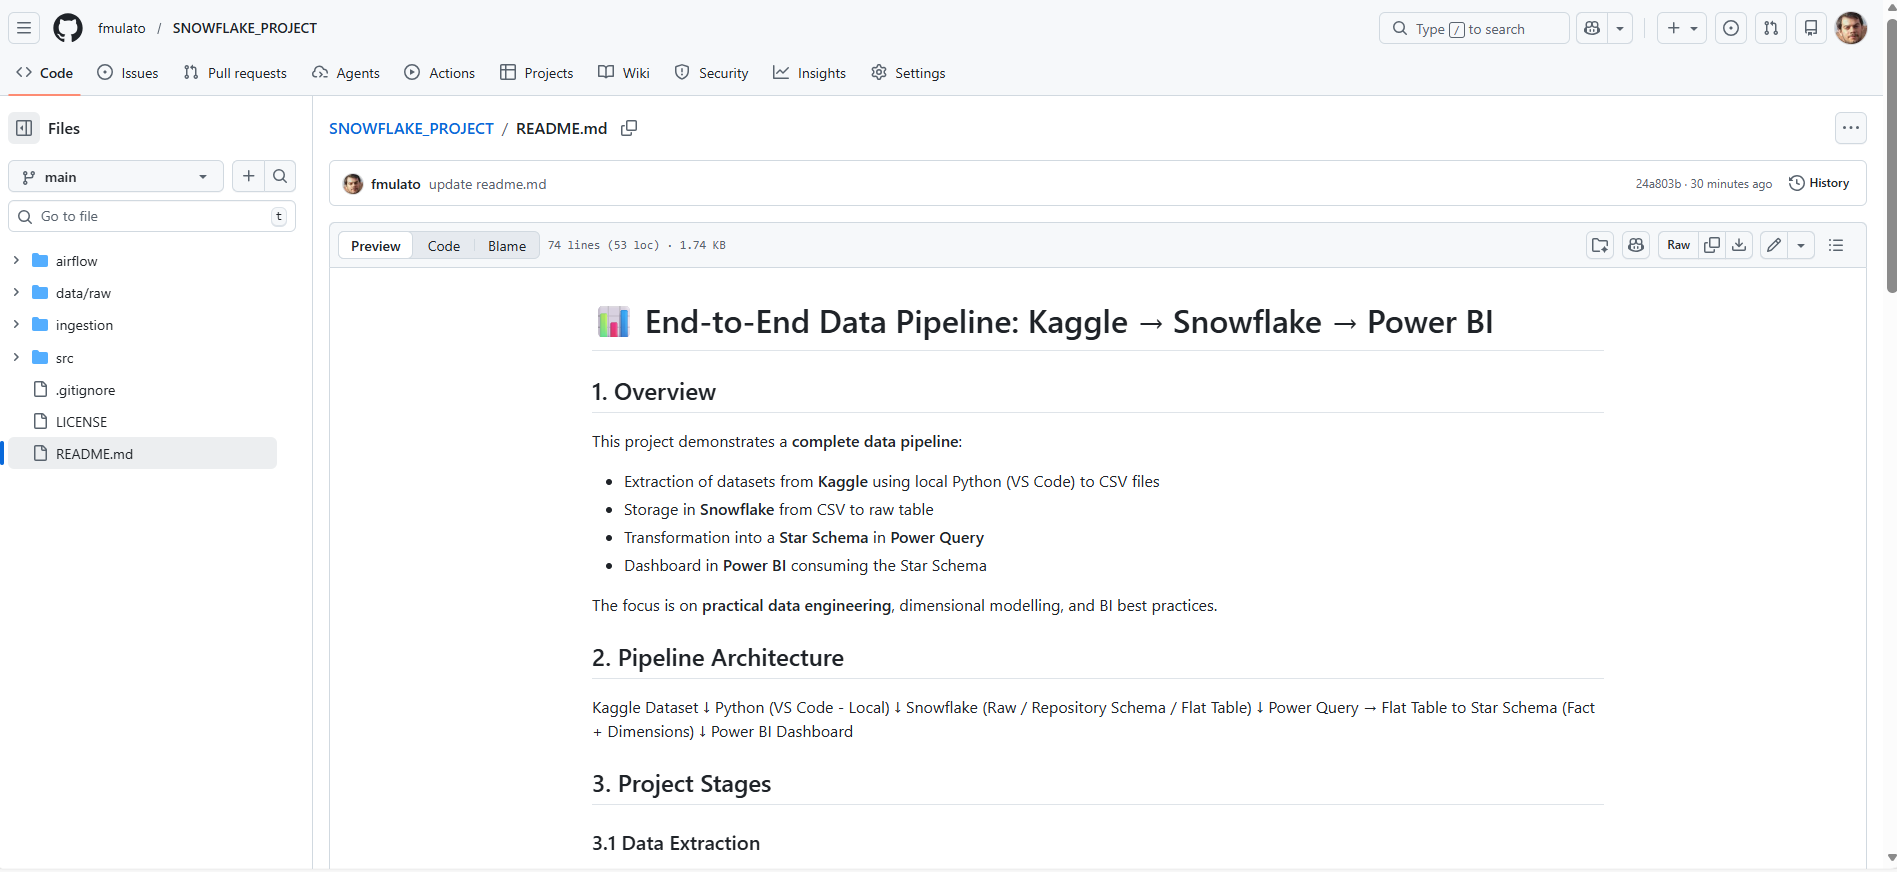
Task: Open your repositories icon in the header
Action: 1811,28
